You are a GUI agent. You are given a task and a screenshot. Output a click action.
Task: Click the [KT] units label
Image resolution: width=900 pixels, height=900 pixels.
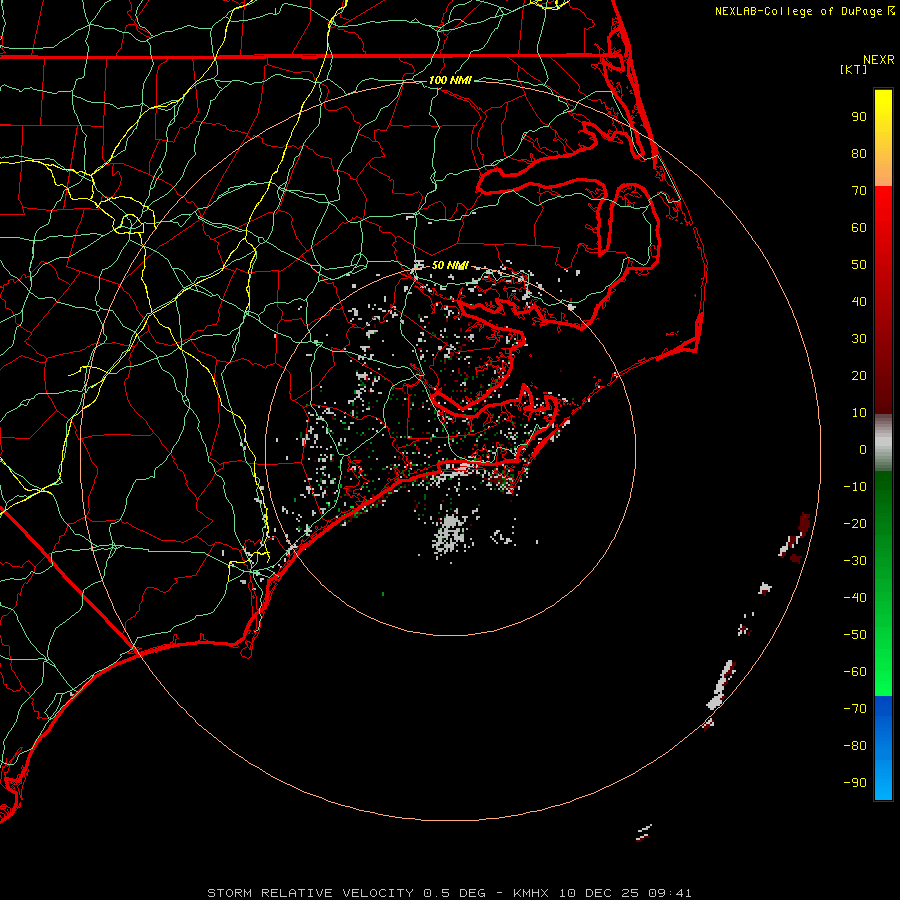click(854, 69)
